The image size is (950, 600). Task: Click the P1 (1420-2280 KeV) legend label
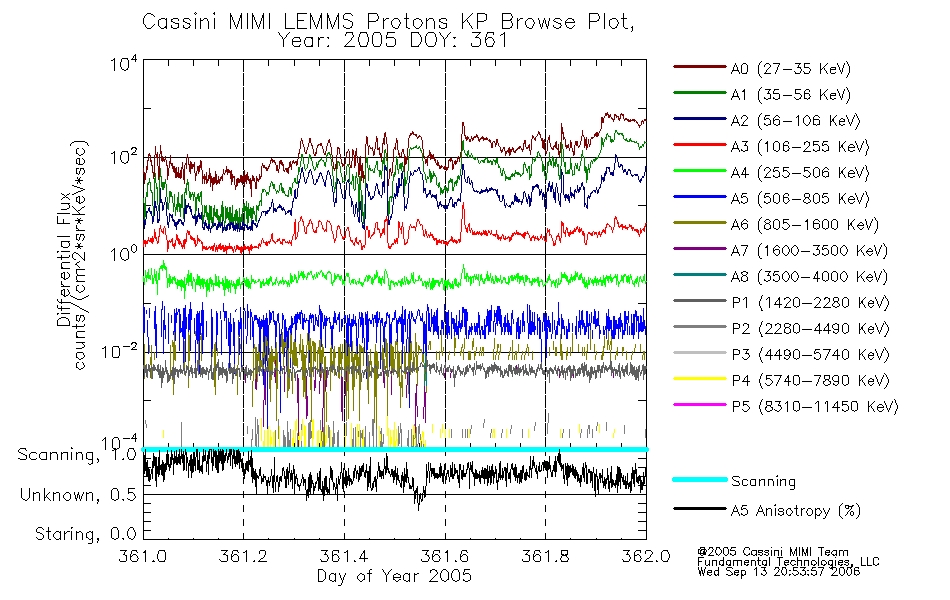tap(810, 303)
